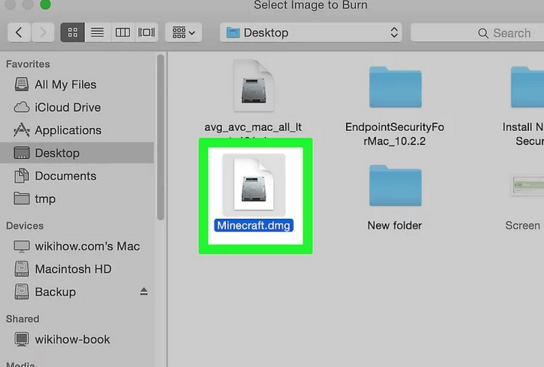Go forward with the right chevron button
The height and width of the screenshot is (367, 544).
(43, 33)
